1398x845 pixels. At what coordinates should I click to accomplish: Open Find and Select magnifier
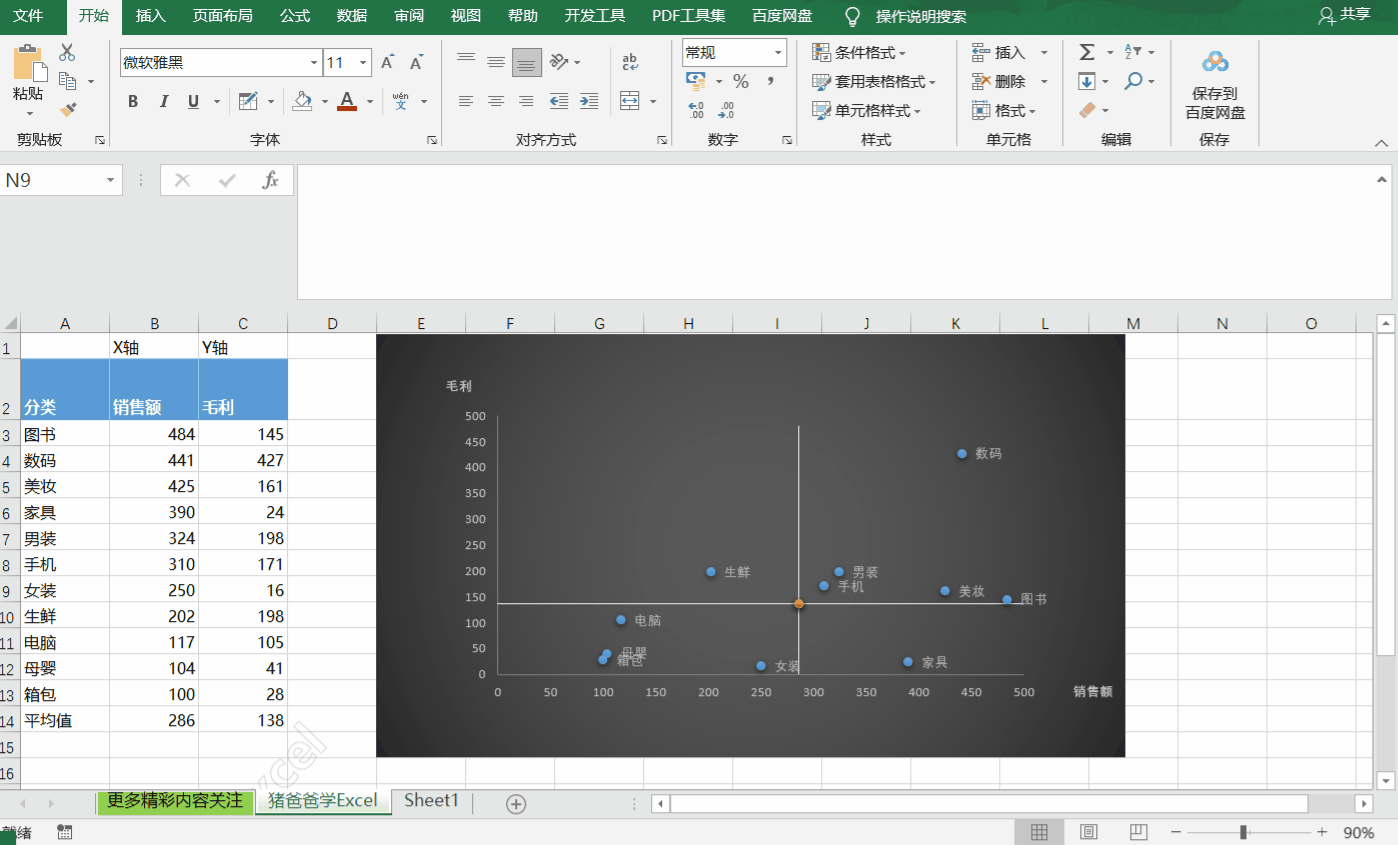click(x=1133, y=81)
